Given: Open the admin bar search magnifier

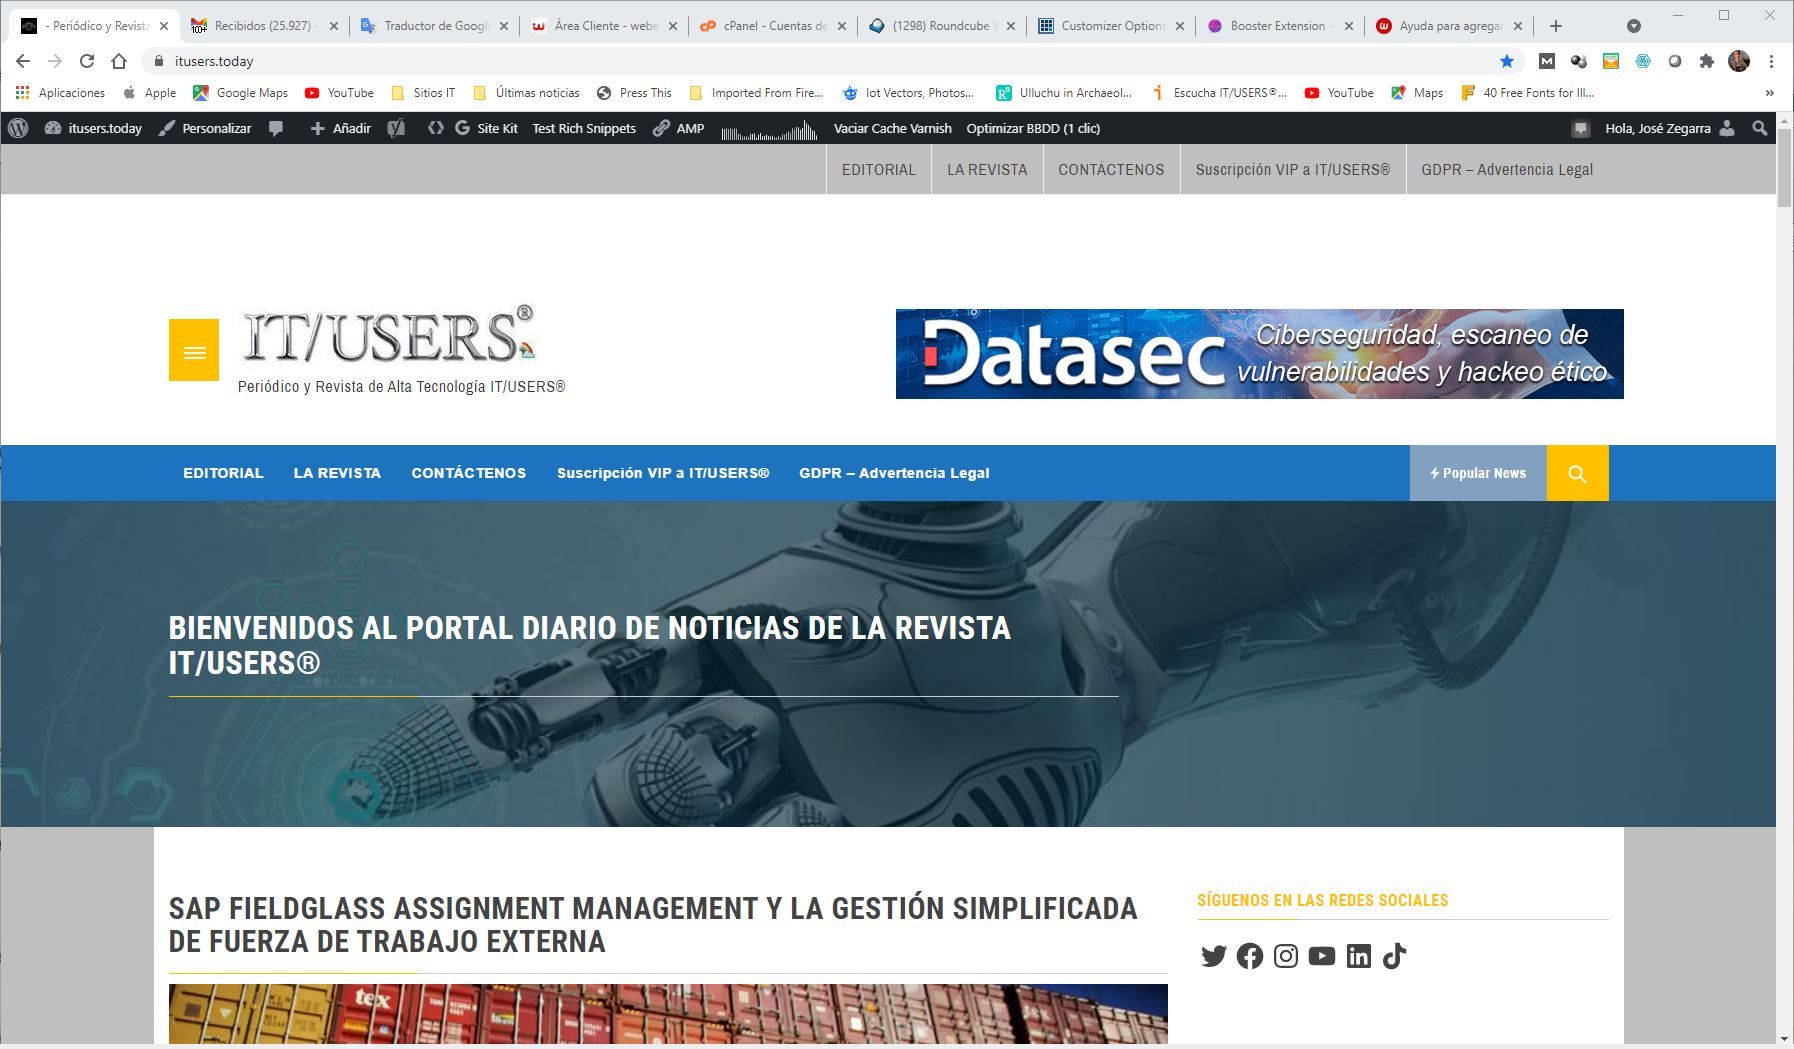Looking at the screenshot, I should click(1760, 128).
